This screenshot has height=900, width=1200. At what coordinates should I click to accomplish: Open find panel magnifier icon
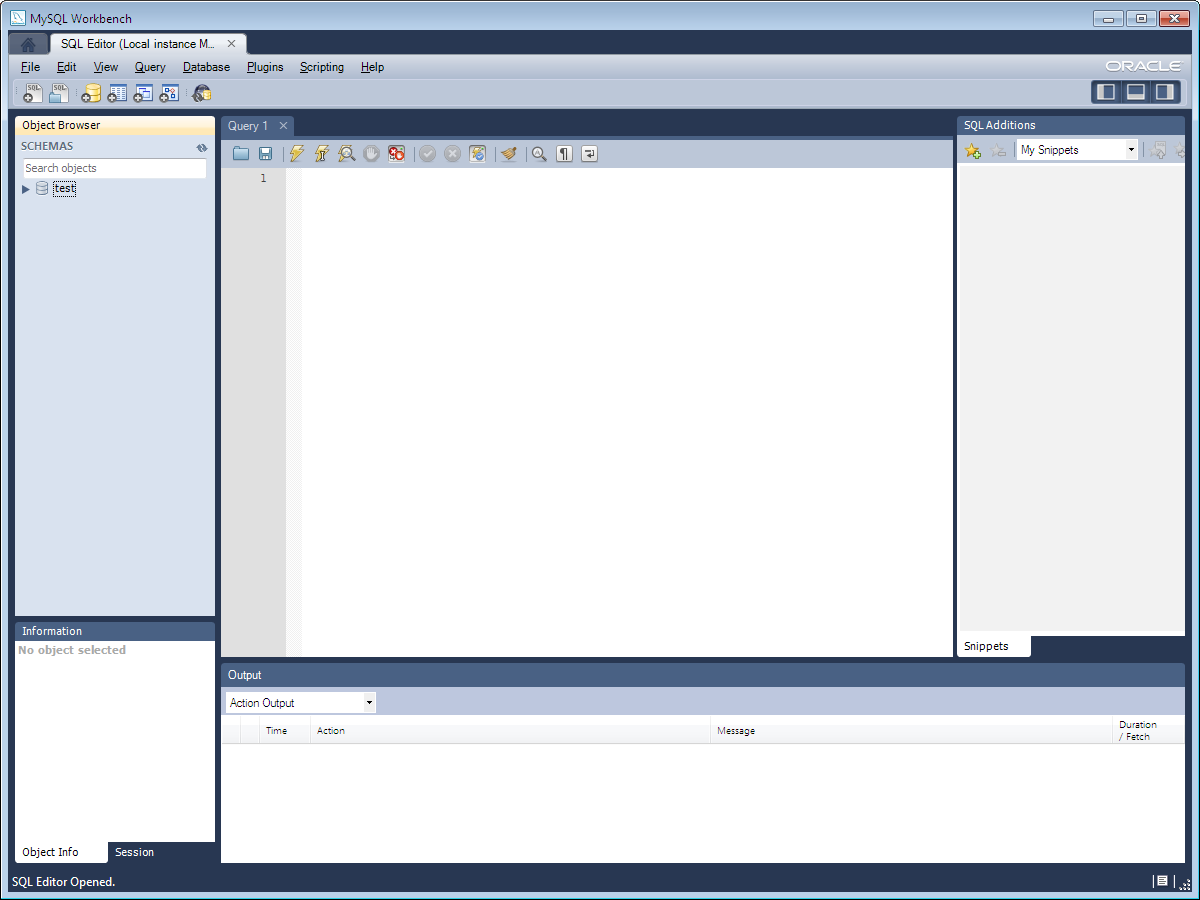click(539, 154)
